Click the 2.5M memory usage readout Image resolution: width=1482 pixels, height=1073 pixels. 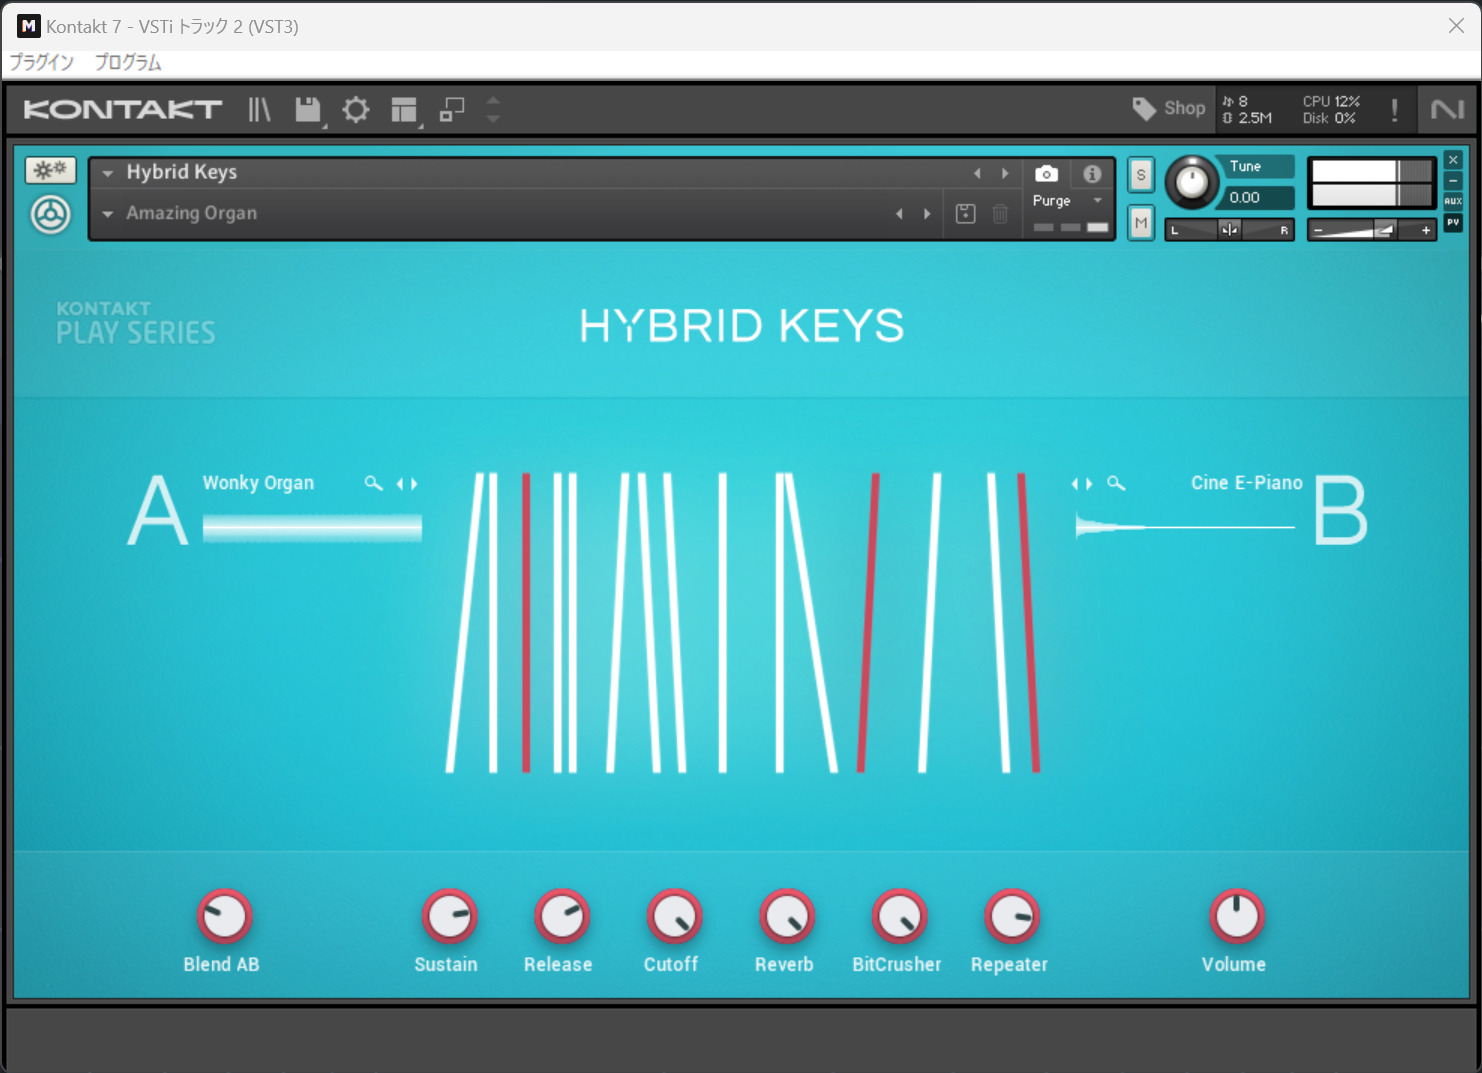point(1248,118)
